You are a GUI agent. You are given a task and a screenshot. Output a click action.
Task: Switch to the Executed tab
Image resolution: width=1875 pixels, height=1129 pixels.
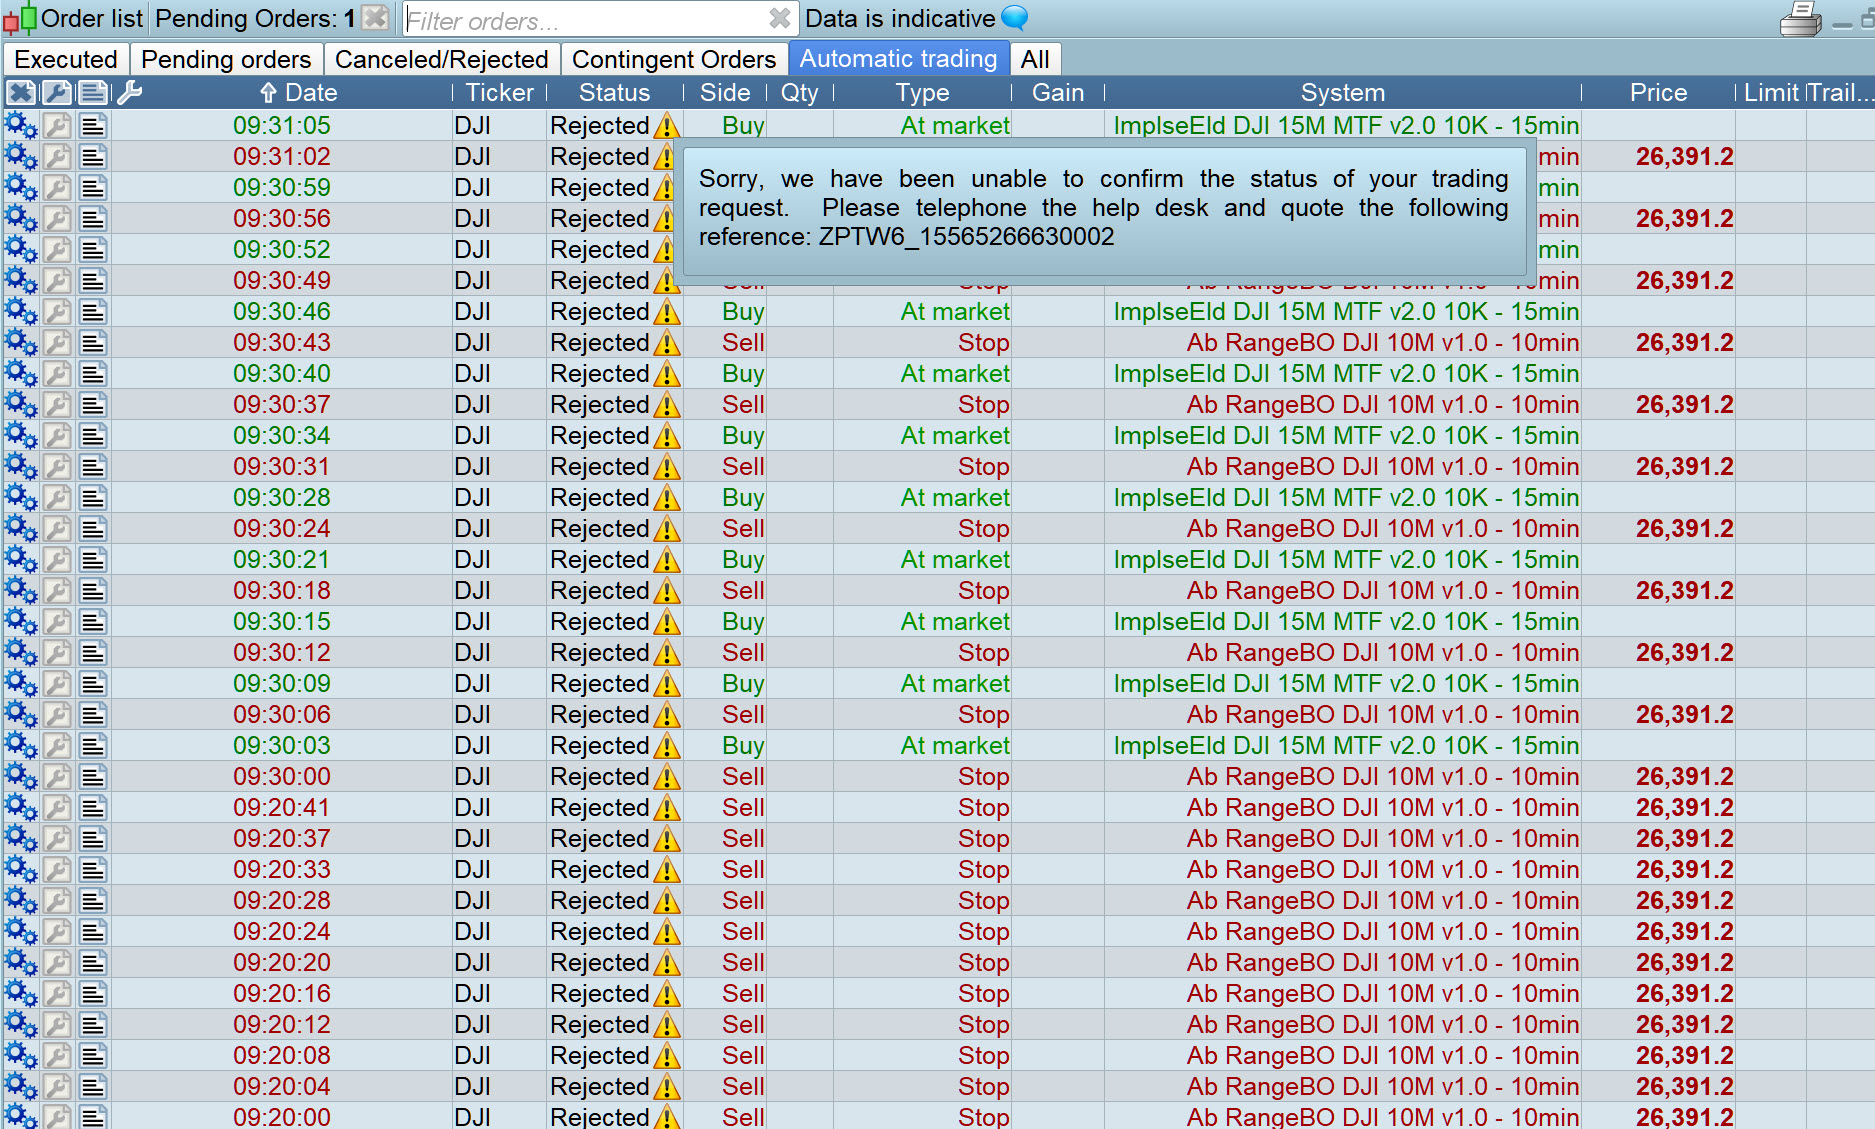[x=66, y=59]
